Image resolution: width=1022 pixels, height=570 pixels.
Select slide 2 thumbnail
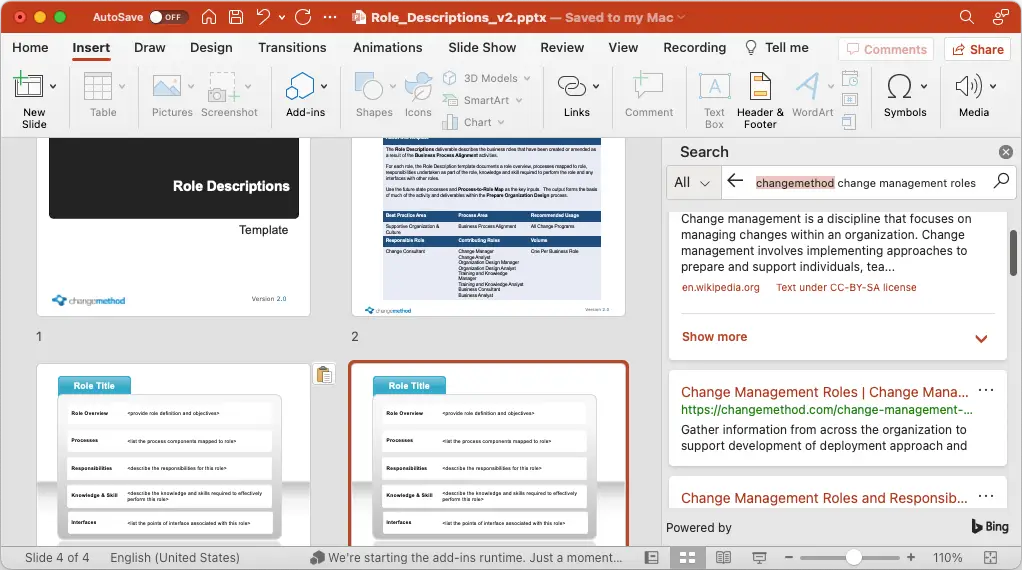click(x=488, y=227)
